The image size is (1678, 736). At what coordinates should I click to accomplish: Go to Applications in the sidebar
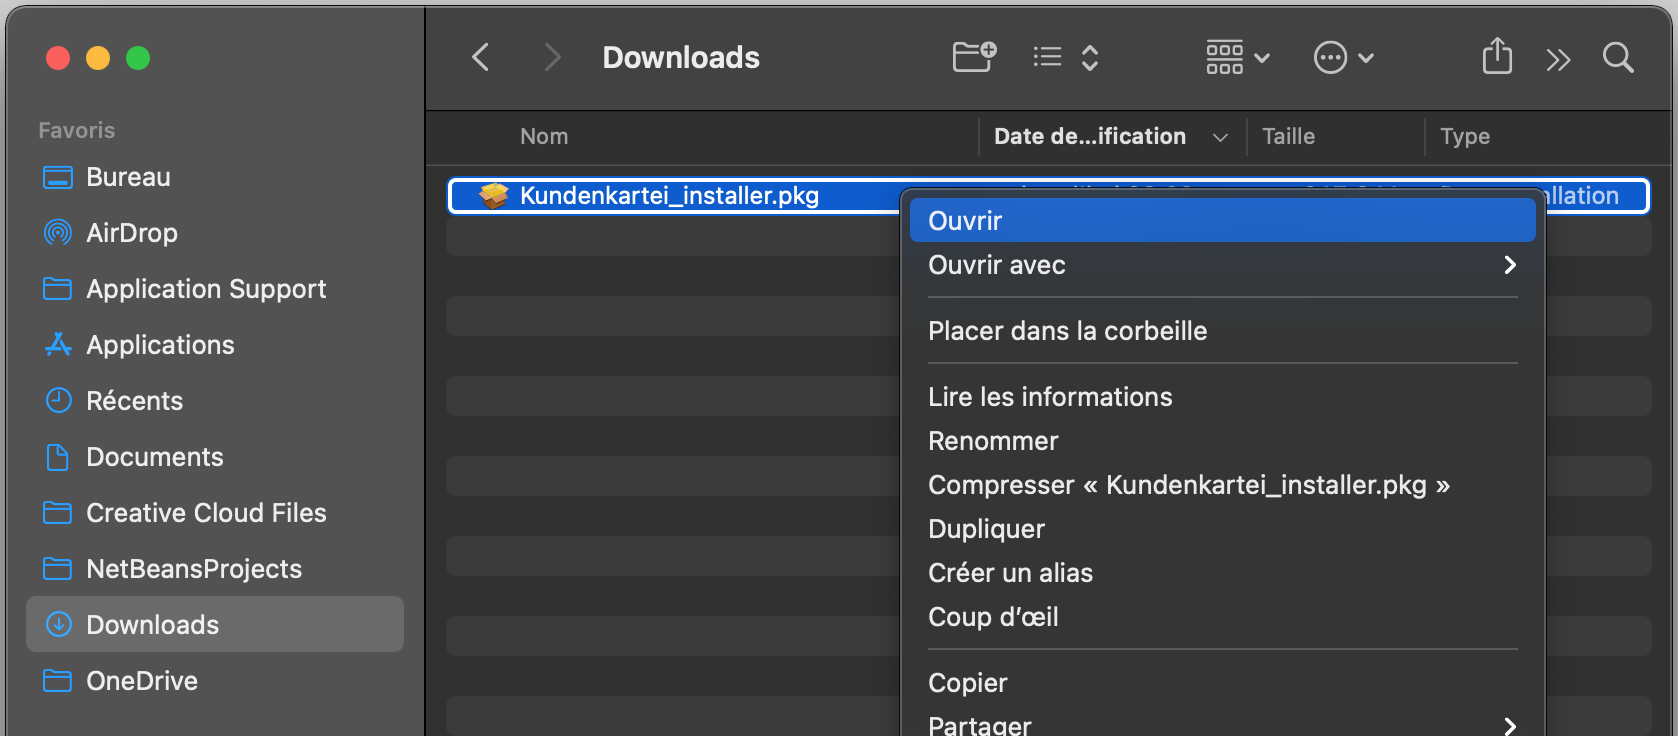coord(214,345)
